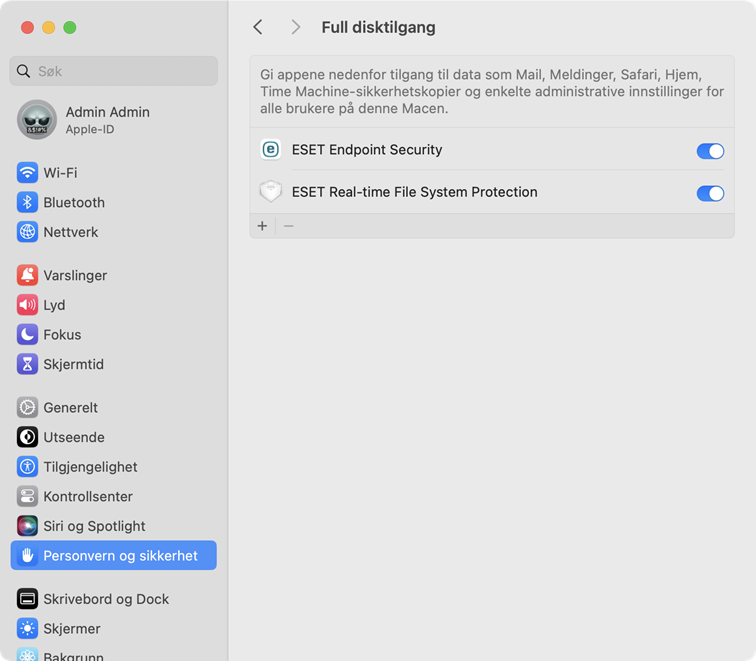756x661 pixels.
Task: Focus the Søk search field
Action: pos(114,71)
